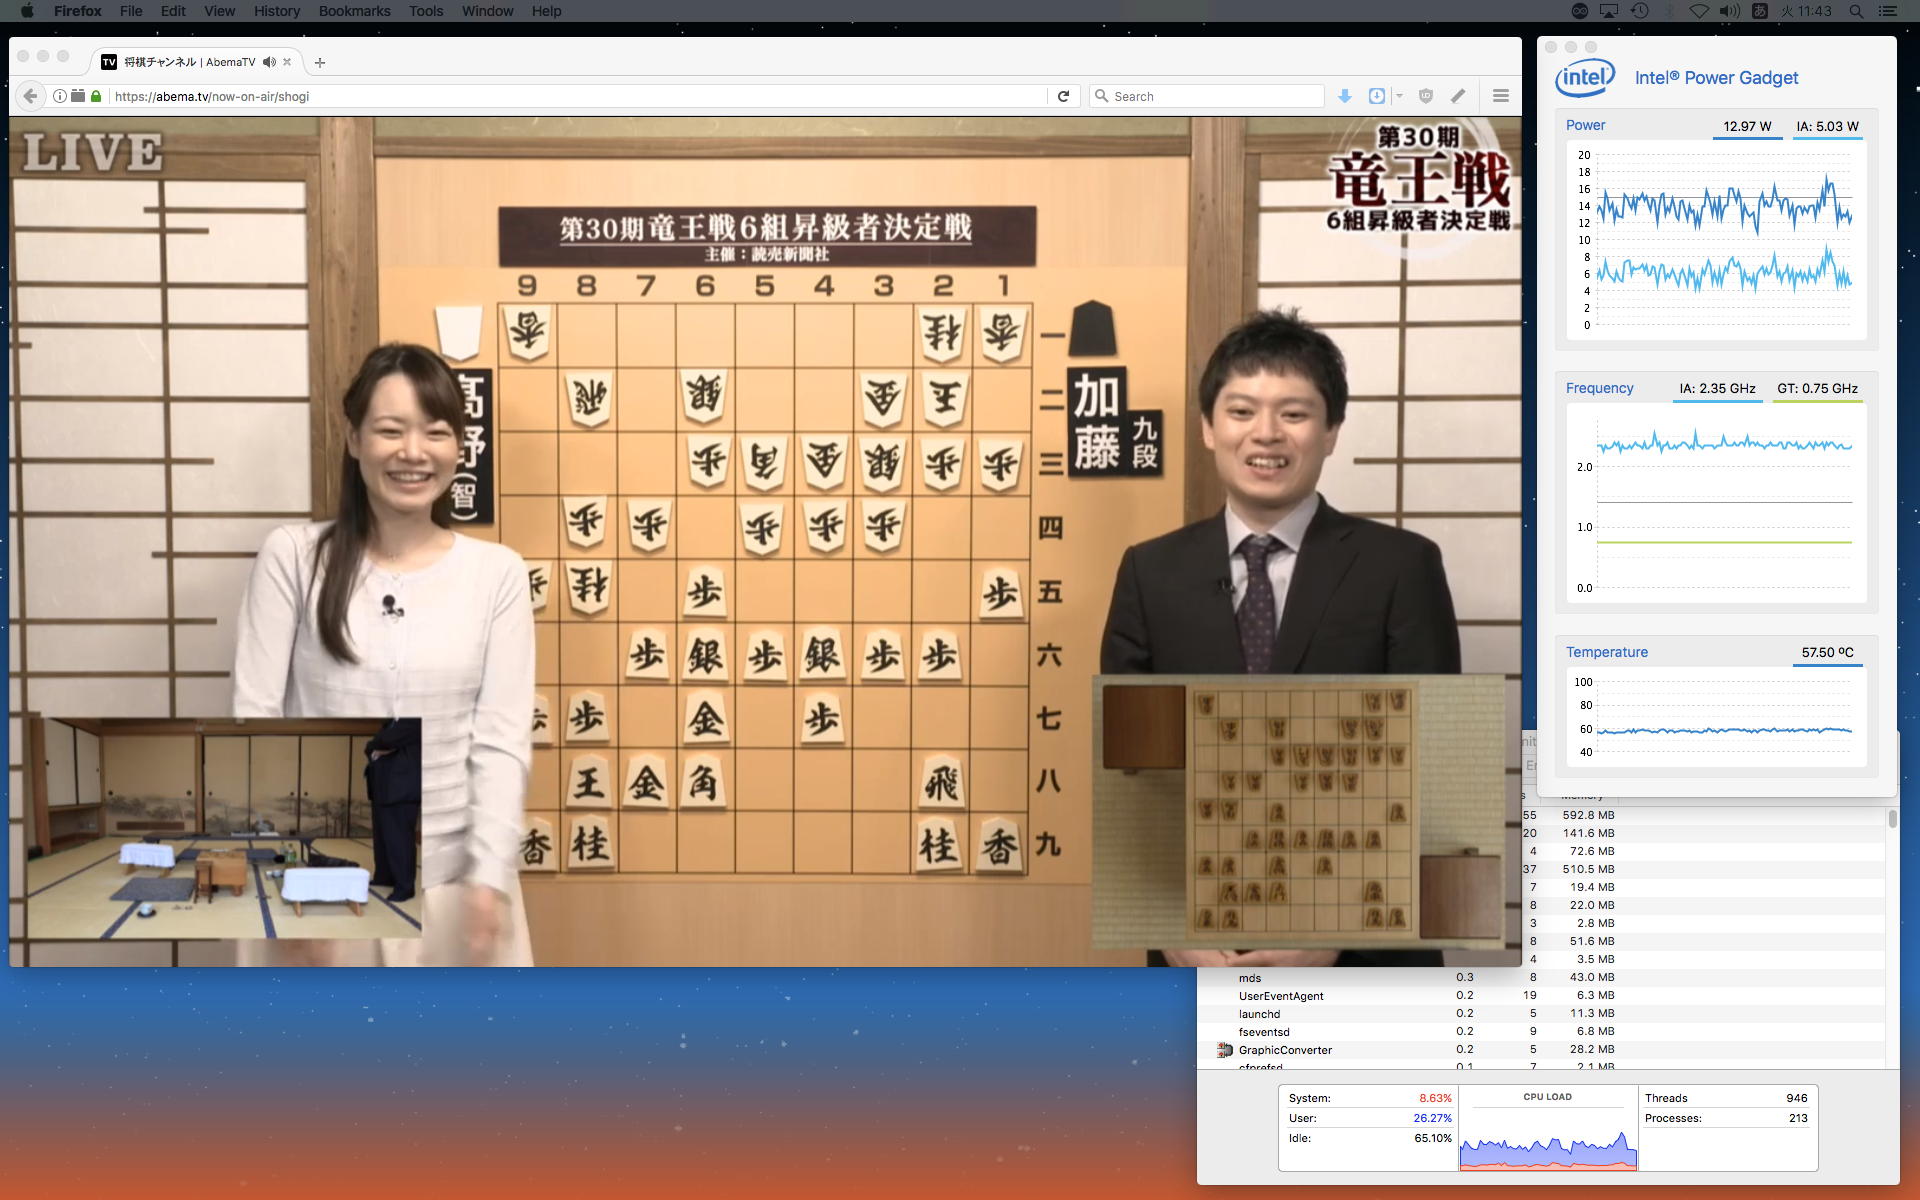Open a new browser tab

pos(320,62)
